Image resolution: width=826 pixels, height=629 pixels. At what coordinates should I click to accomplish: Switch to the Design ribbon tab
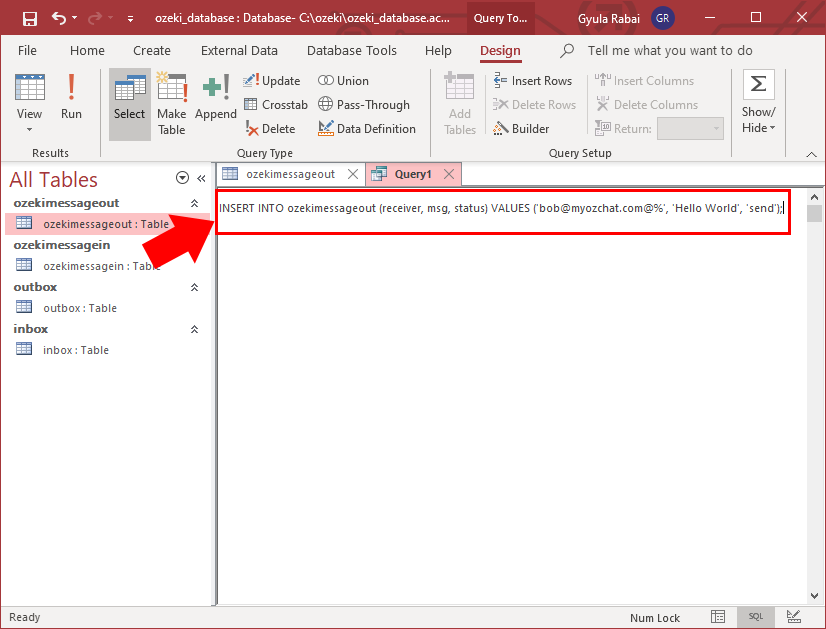pyautogui.click(x=499, y=51)
